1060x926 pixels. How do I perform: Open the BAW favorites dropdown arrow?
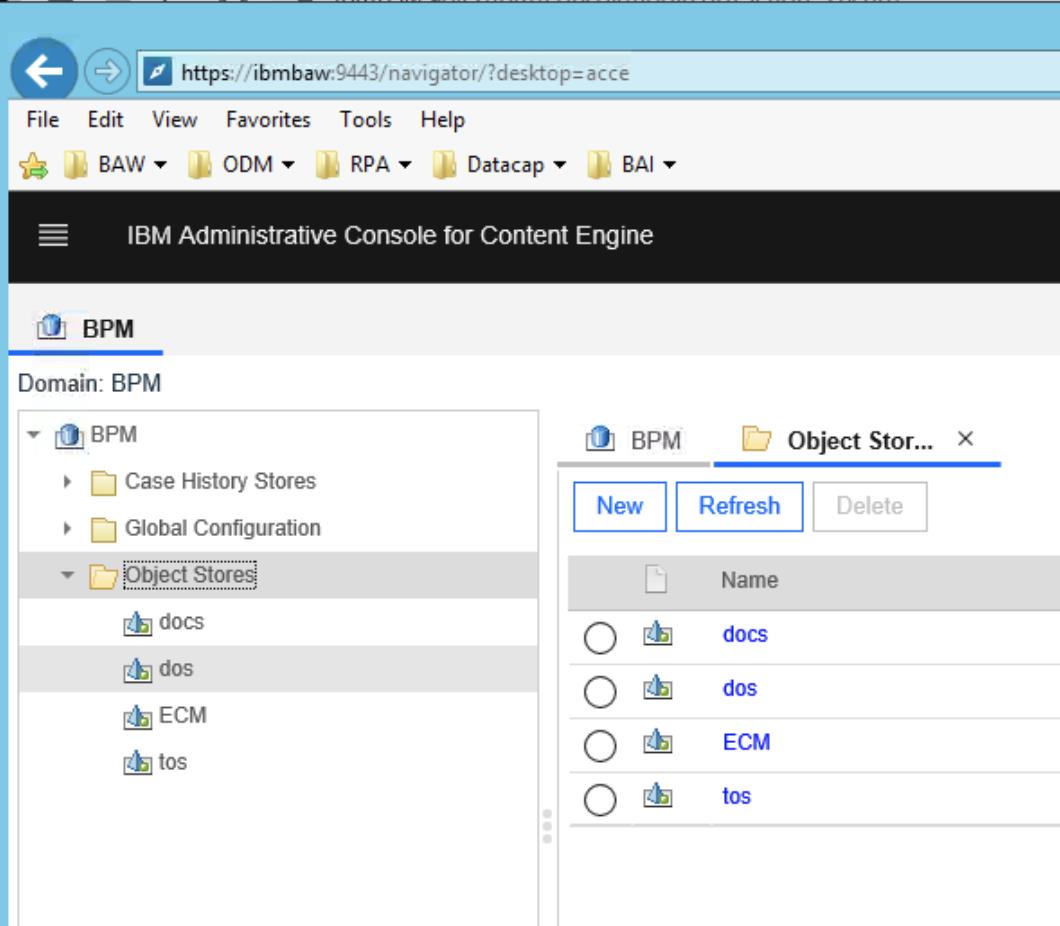click(x=160, y=165)
